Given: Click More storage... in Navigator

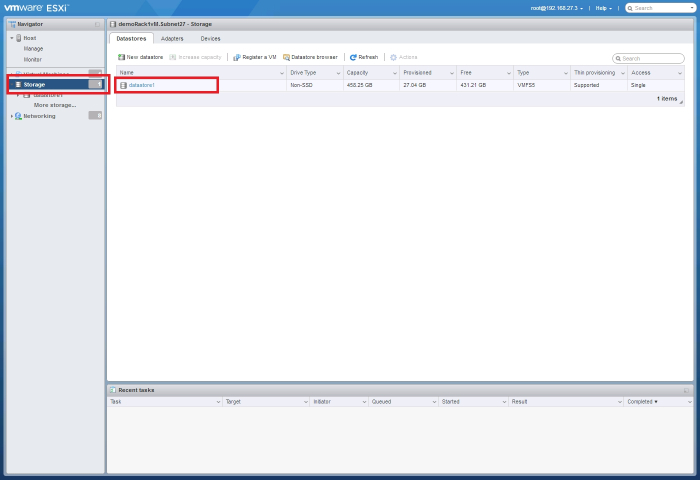Looking at the screenshot, I should [55, 105].
